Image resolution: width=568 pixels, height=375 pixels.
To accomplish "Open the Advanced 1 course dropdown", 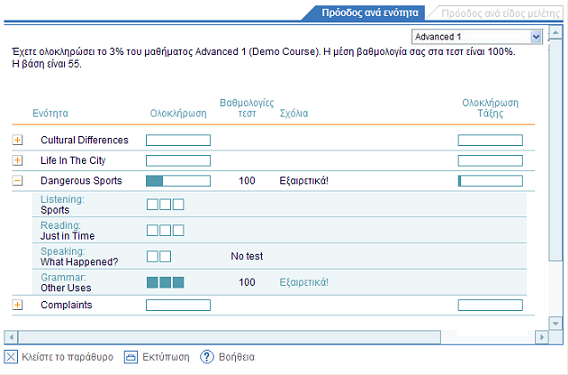I will (536, 37).
